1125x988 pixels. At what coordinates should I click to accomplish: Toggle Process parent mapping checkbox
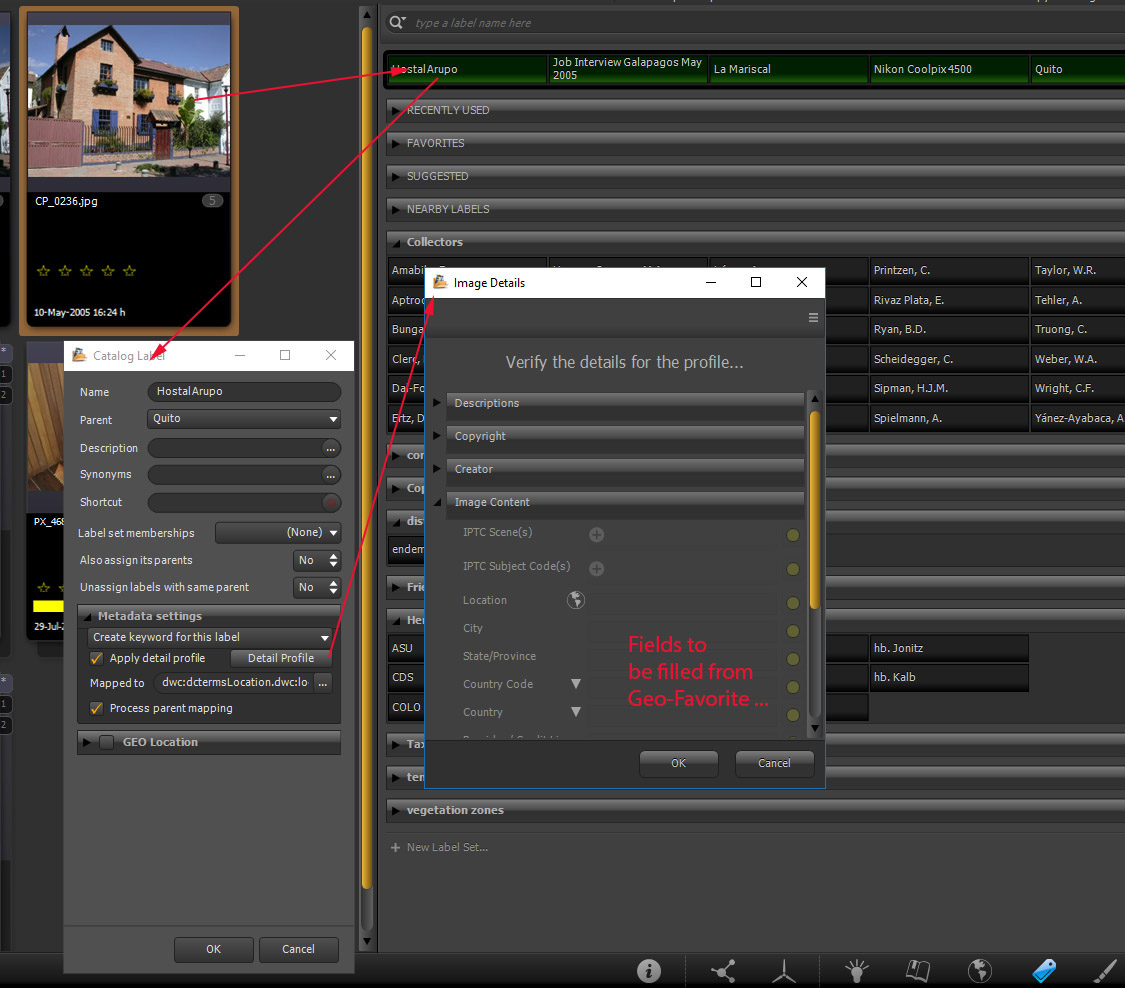point(95,708)
